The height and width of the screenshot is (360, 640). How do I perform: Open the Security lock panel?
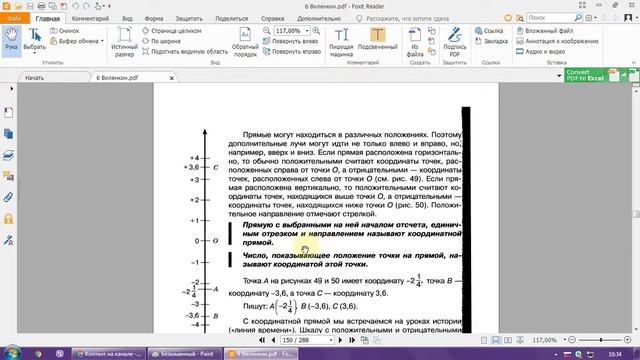click(8, 219)
